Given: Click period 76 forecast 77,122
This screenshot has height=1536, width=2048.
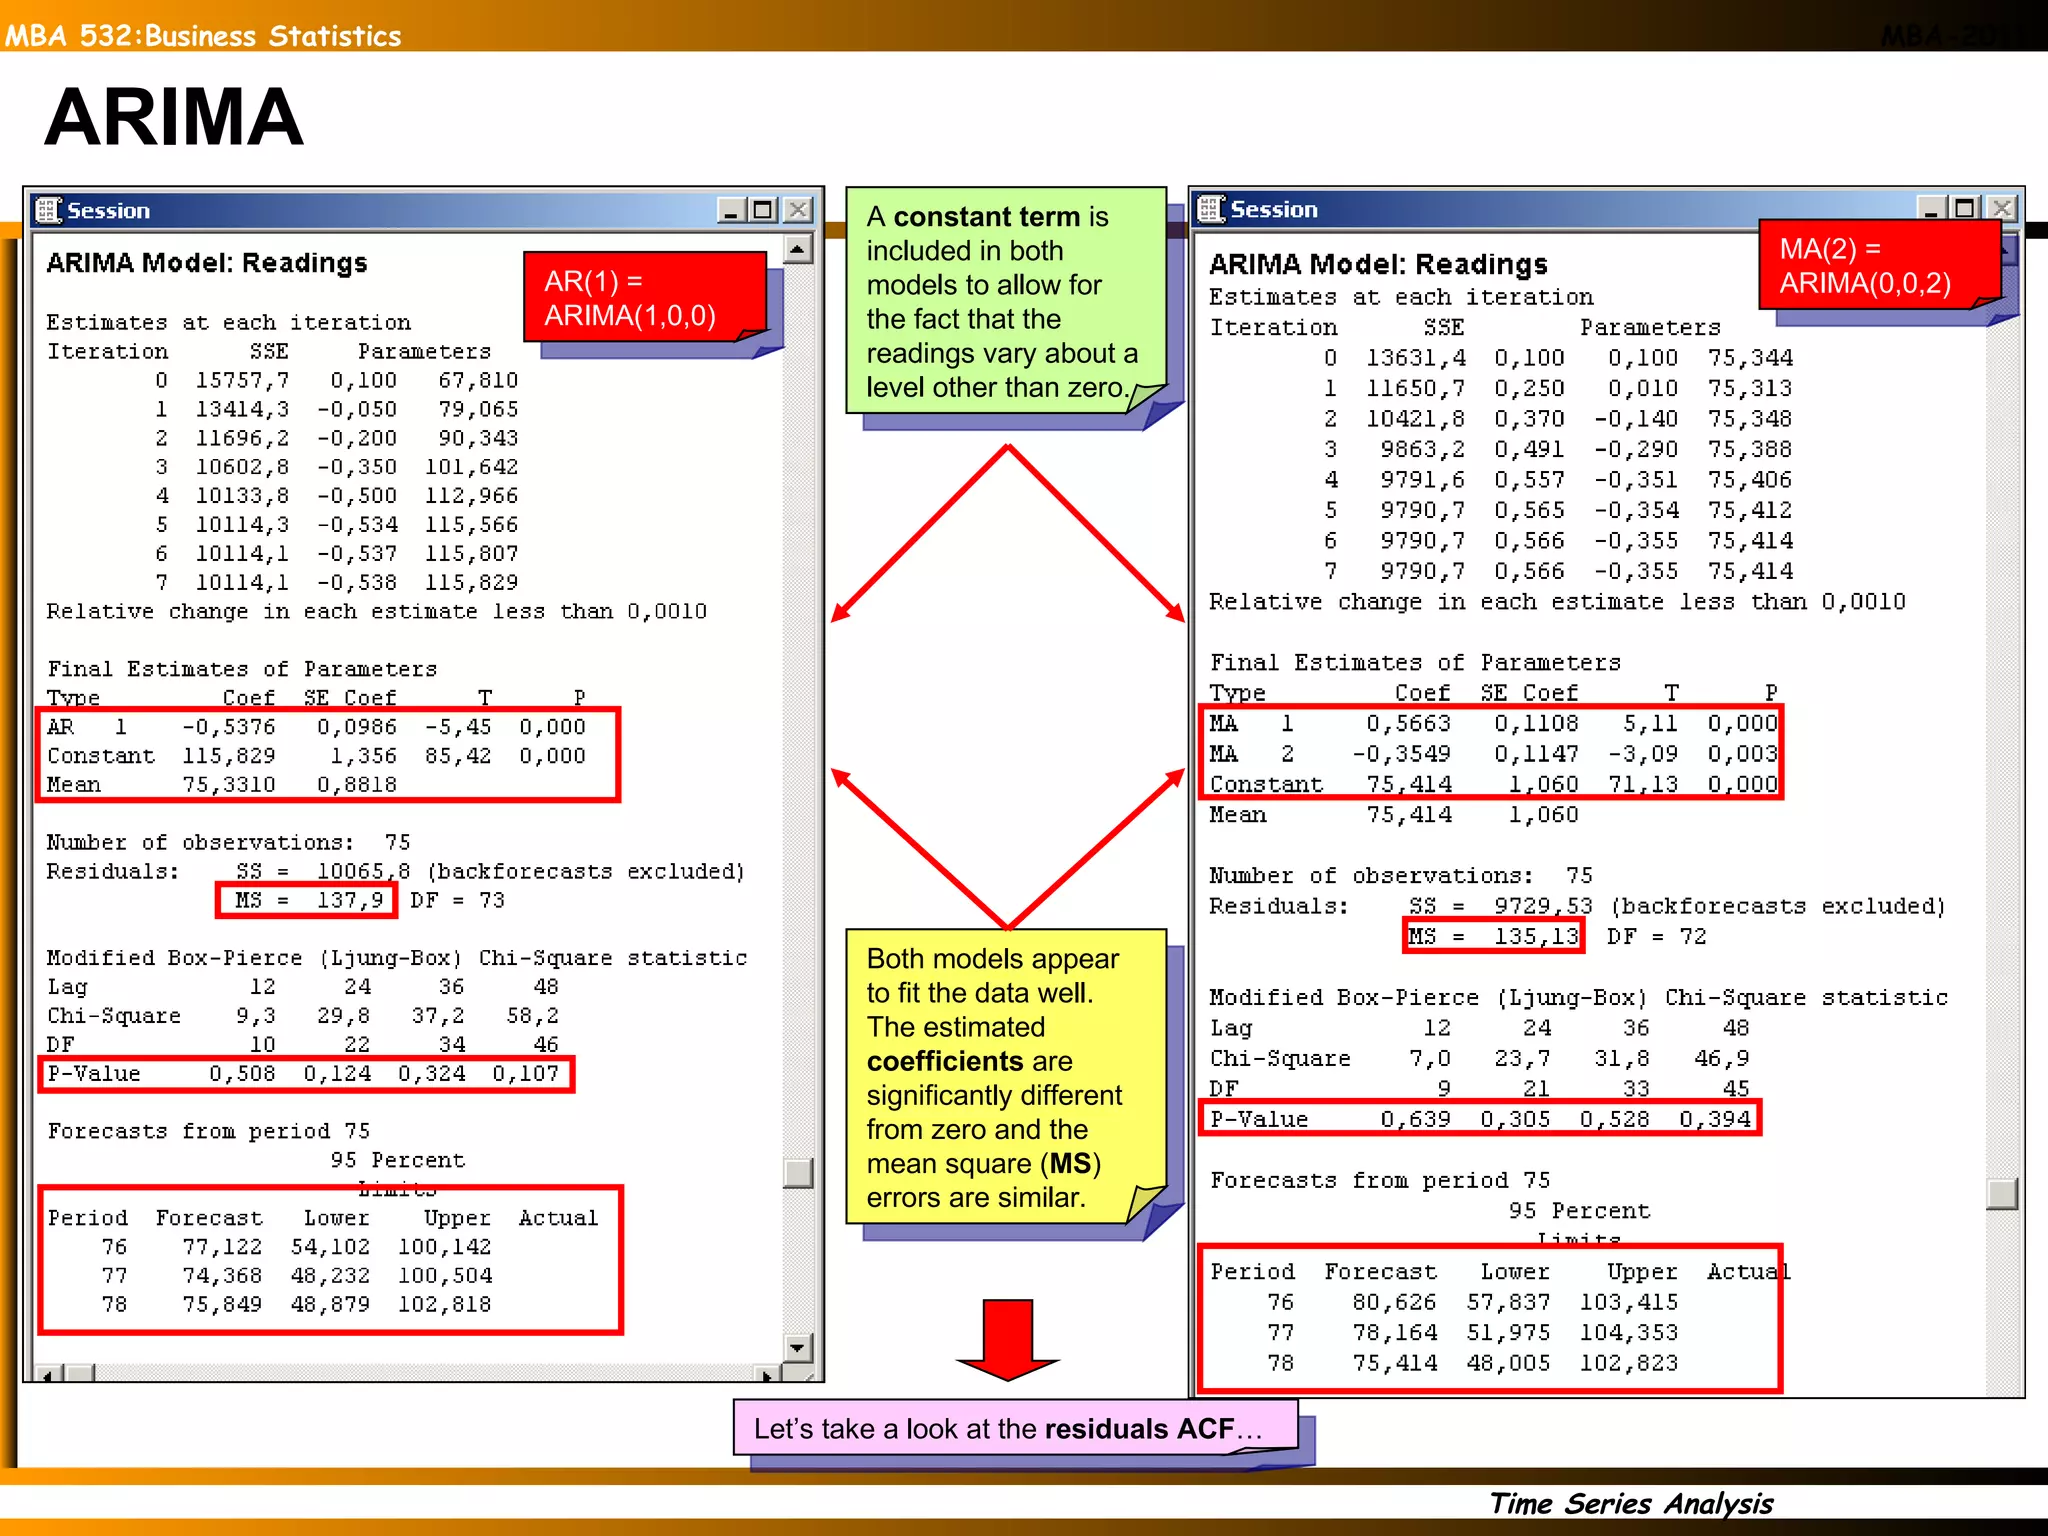Looking at the screenshot, I should click(222, 1247).
